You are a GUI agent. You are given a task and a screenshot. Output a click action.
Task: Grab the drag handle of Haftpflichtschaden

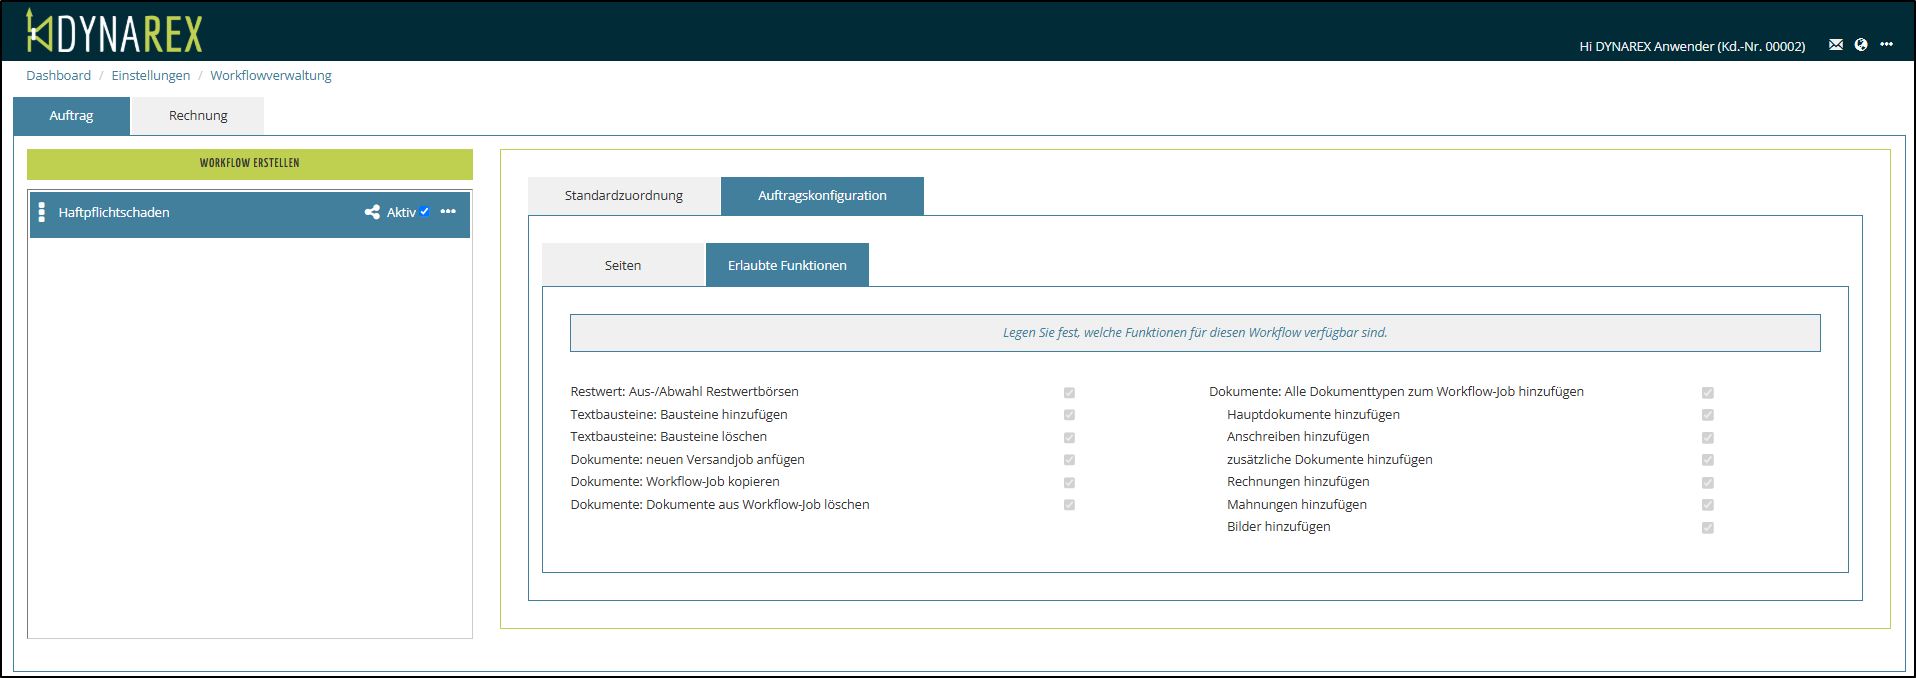tap(41, 212)
